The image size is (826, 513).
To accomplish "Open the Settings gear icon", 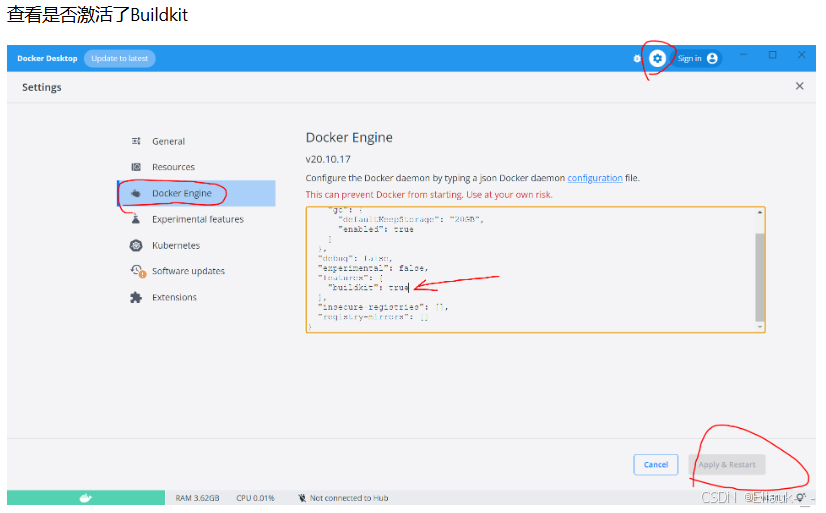I will click(x=657, y=58).
